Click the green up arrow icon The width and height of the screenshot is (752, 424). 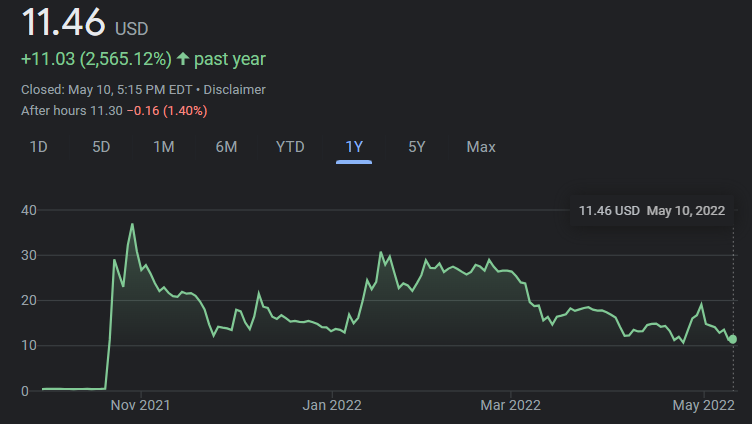[x=183, y=60]
